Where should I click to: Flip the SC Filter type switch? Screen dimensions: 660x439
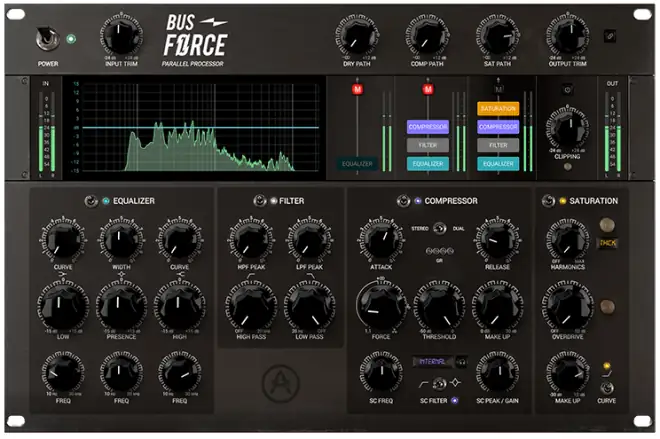(x=439, y=383)
